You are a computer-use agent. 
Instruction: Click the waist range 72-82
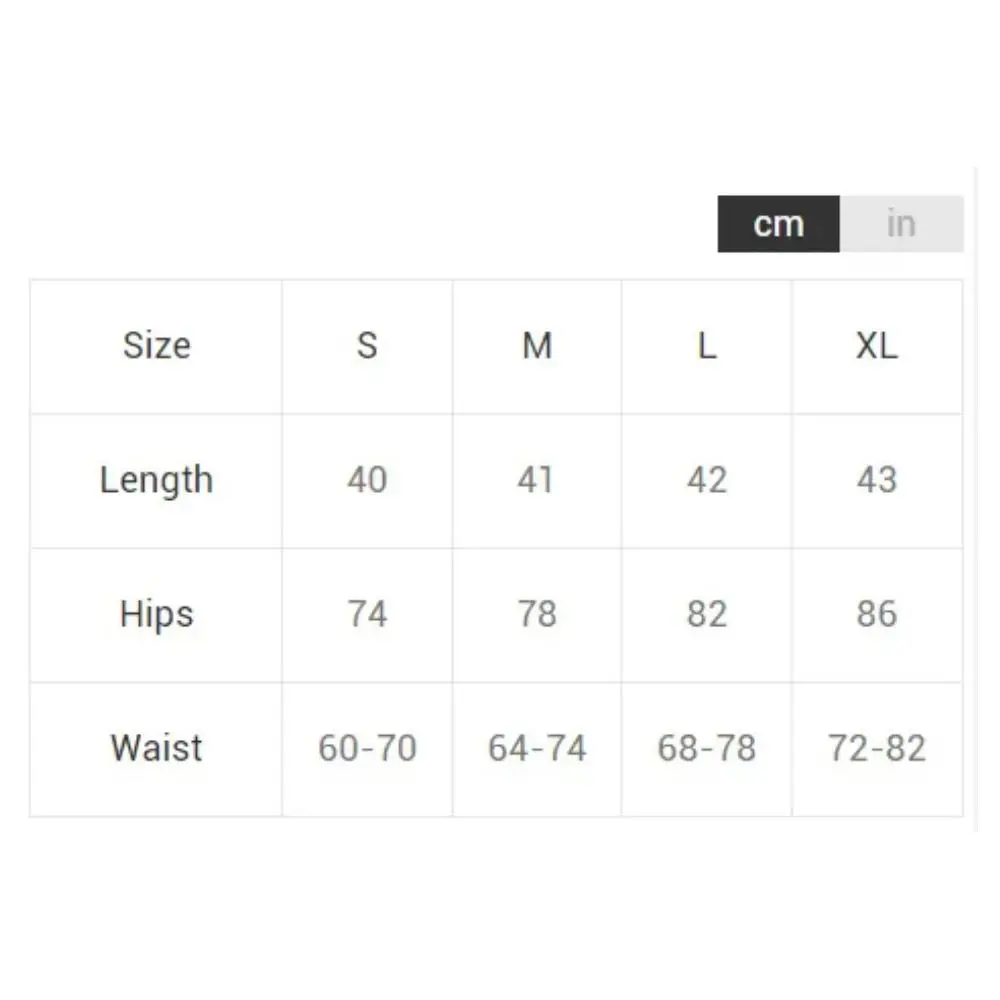coord(877,748)
